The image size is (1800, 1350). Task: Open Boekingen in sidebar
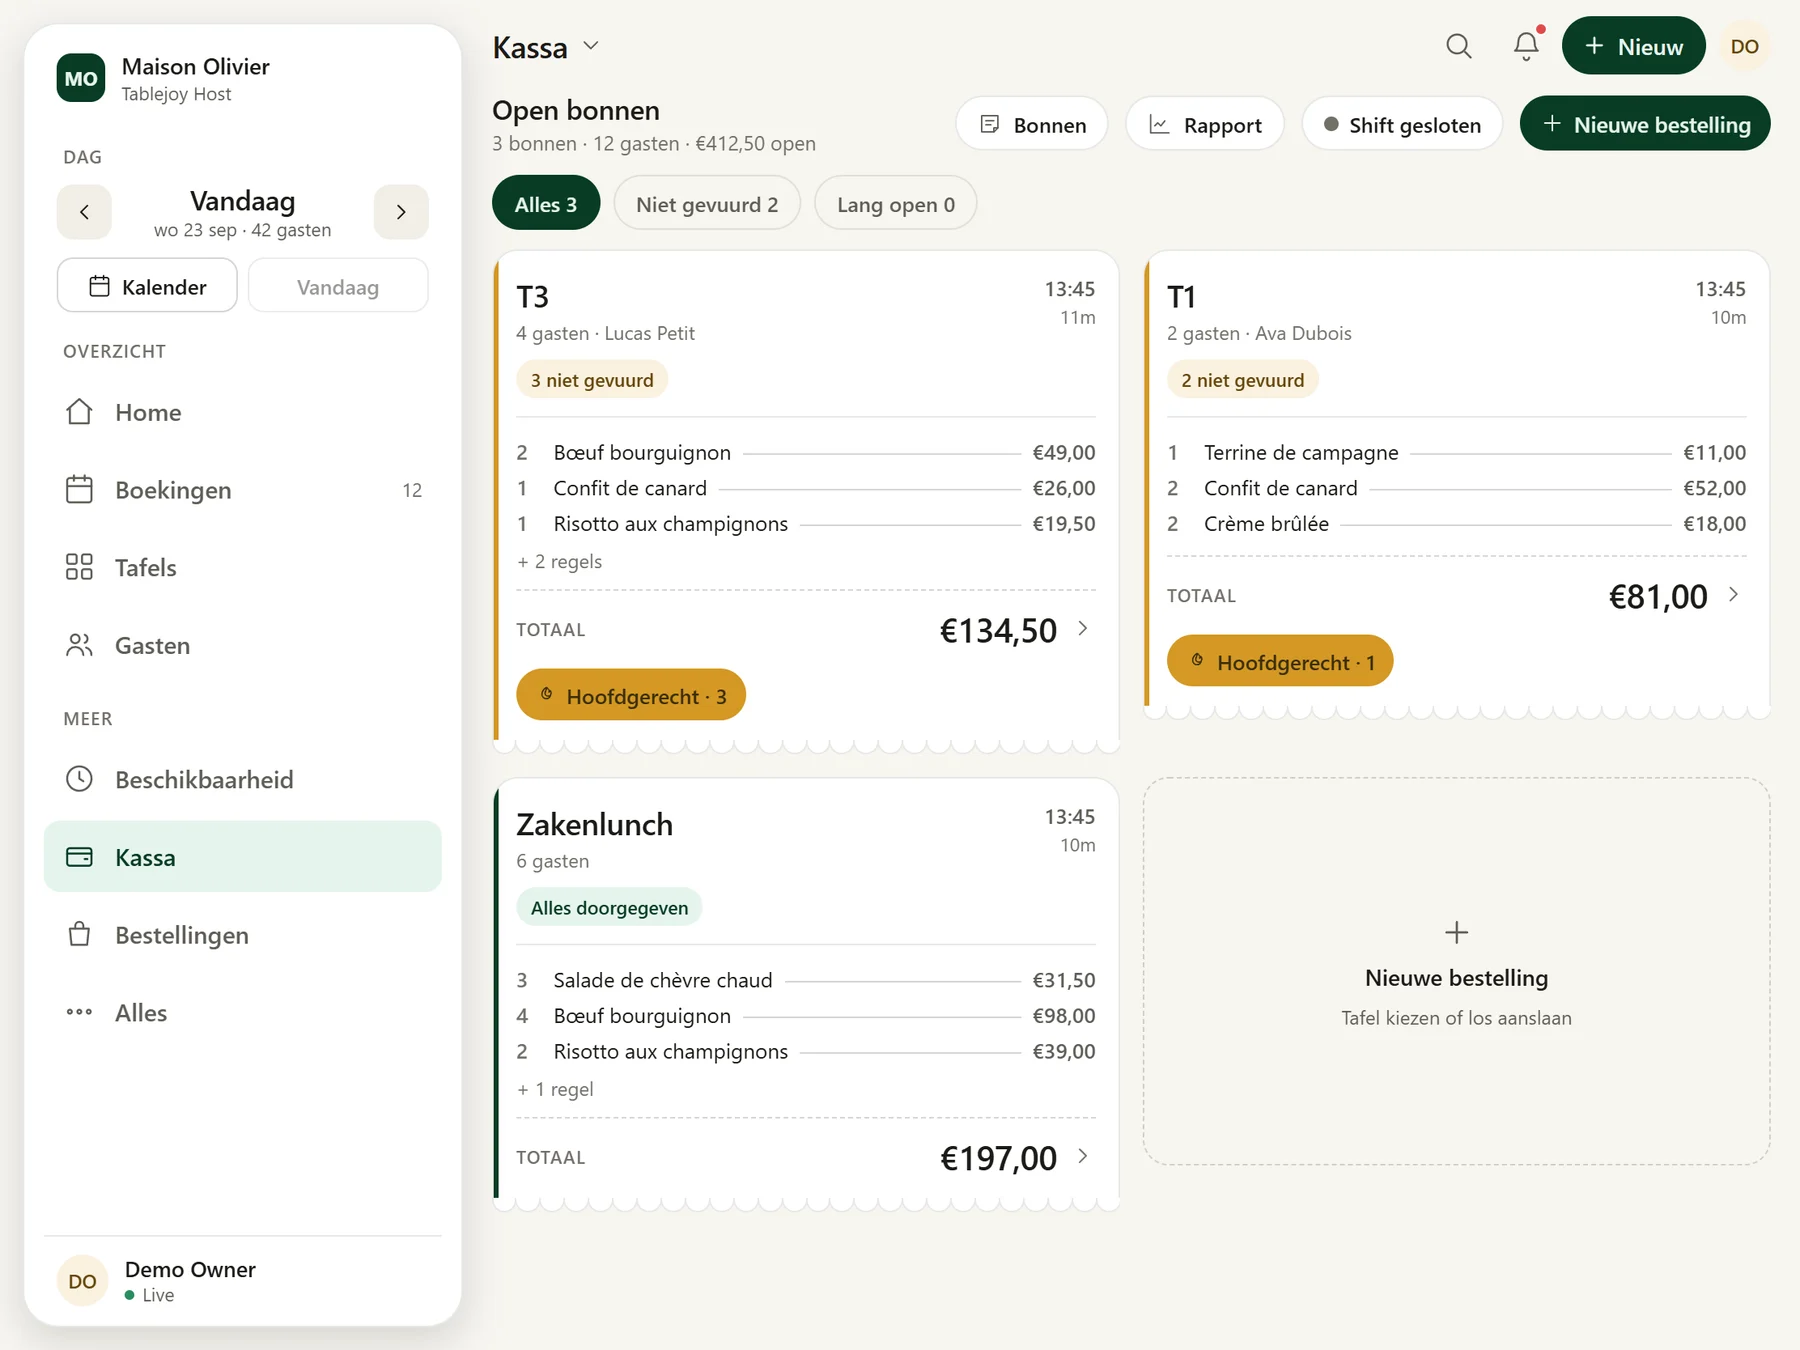[x=243, y=490]
